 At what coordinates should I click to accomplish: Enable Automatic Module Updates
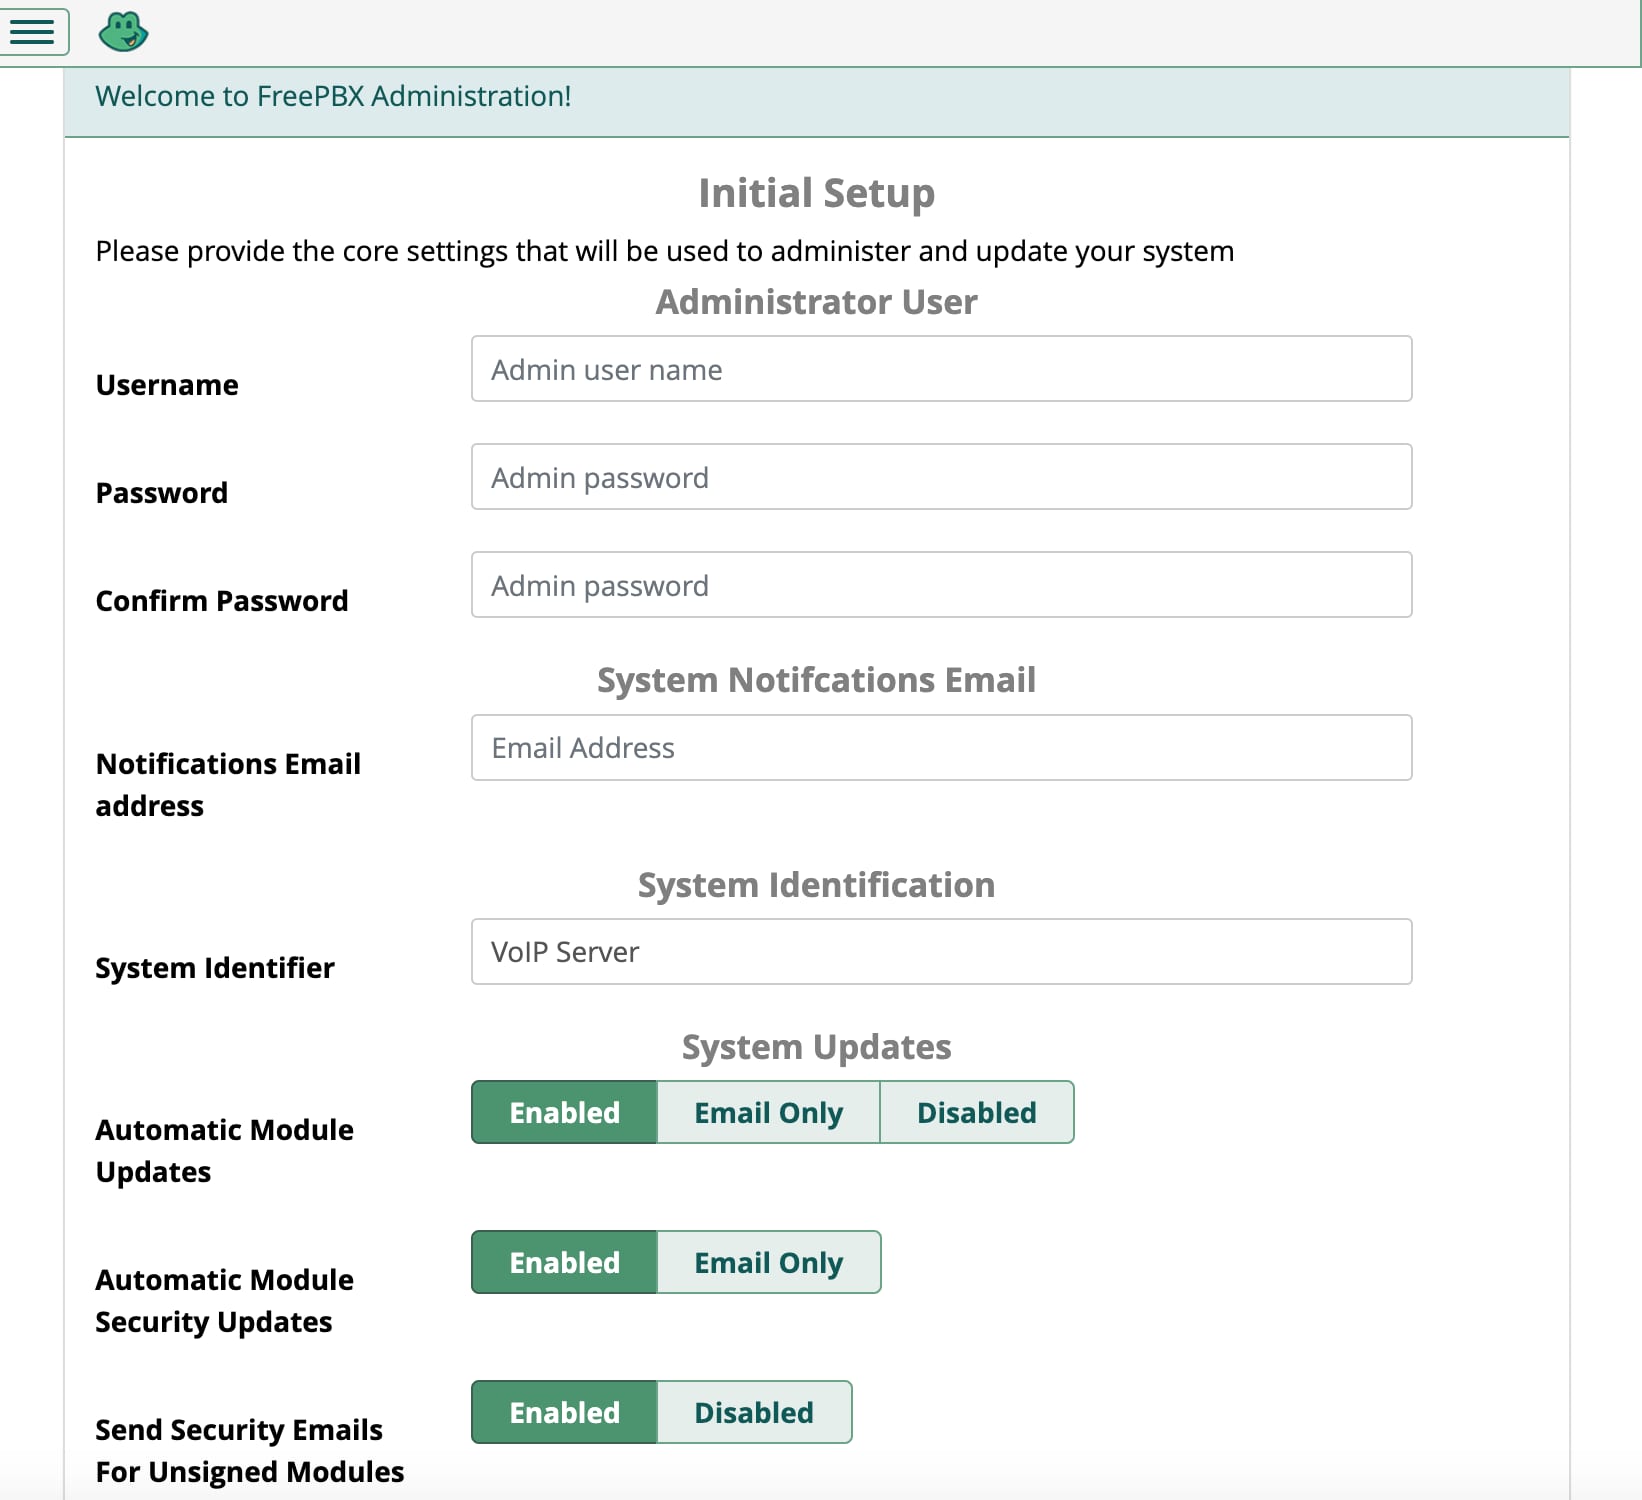[x=563, y=1112]
